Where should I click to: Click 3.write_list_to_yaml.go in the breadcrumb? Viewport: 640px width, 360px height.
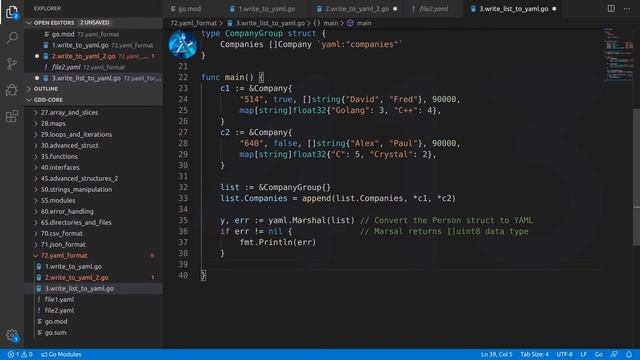tap(270, 23)
